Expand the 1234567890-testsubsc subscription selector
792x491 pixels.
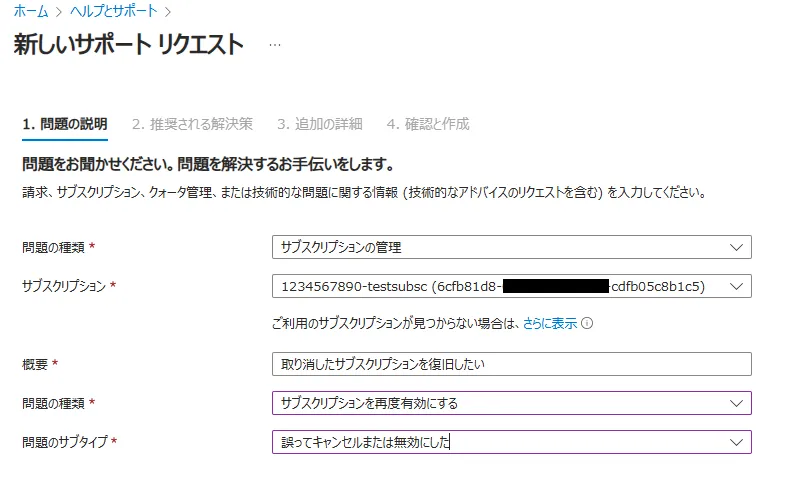500,286
